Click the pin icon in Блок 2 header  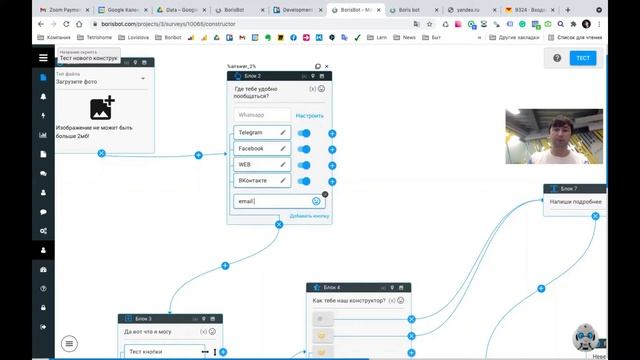(313, 76)
